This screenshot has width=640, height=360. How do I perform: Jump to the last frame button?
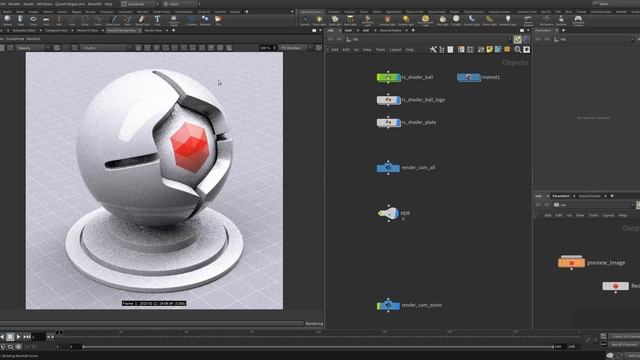coord(27,337)
